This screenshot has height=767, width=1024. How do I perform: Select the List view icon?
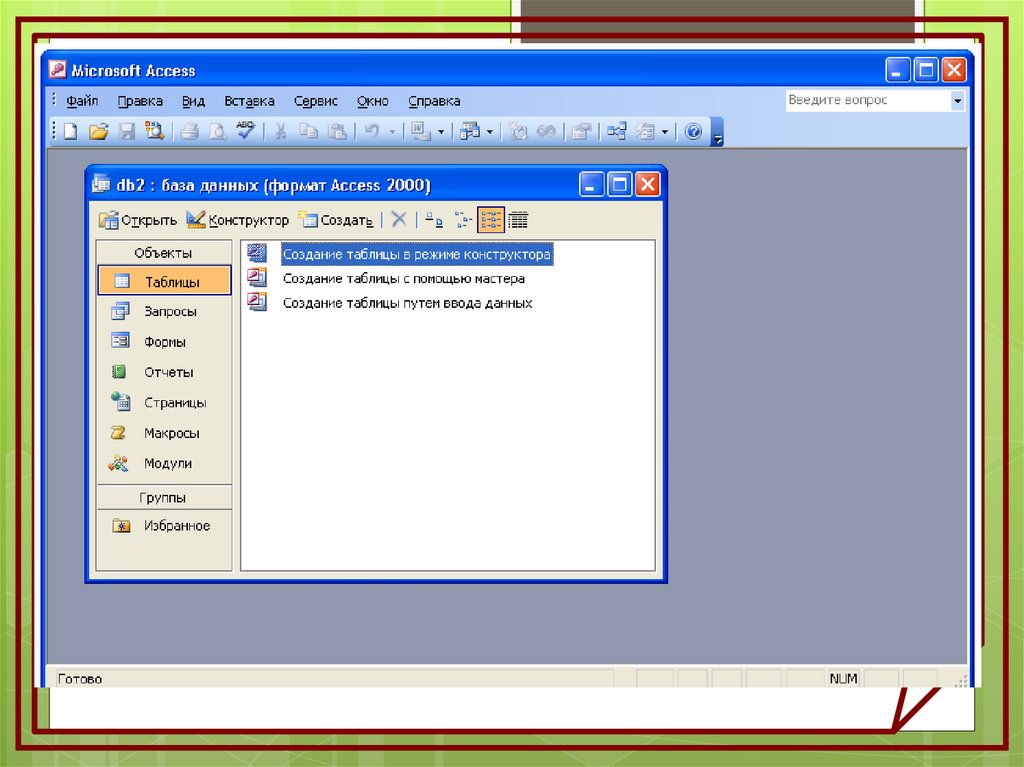tap(491, 220)
